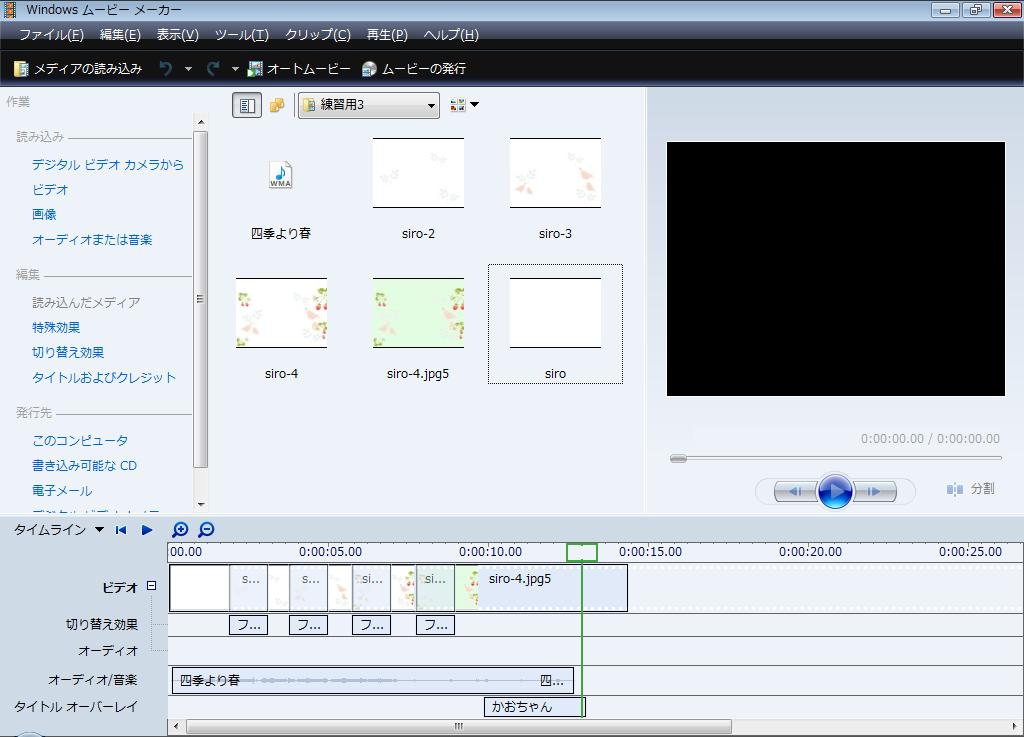Click the ビデオ import link
The width and height of the screenshot is (1024, 737).
pyautogui.click(x=50, y=189)
